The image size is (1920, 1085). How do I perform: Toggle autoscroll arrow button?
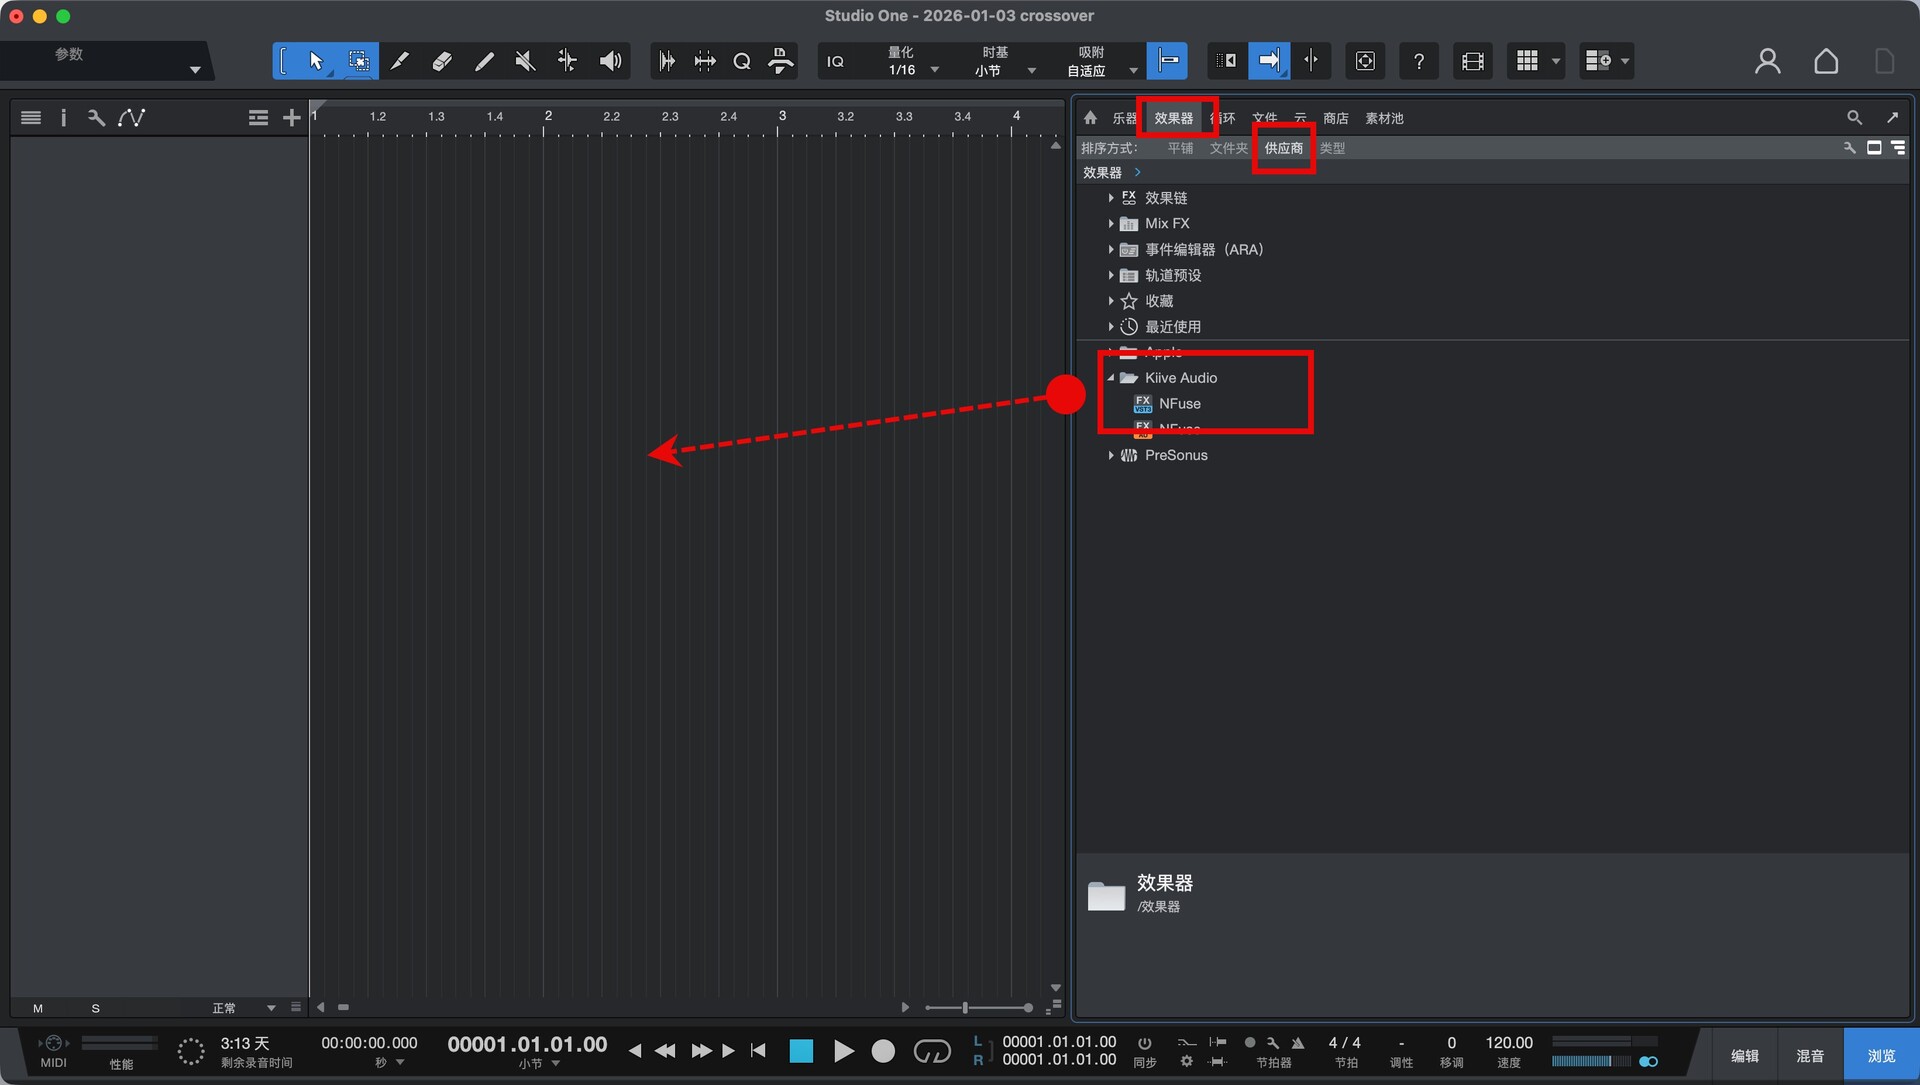pos(1268,61)
